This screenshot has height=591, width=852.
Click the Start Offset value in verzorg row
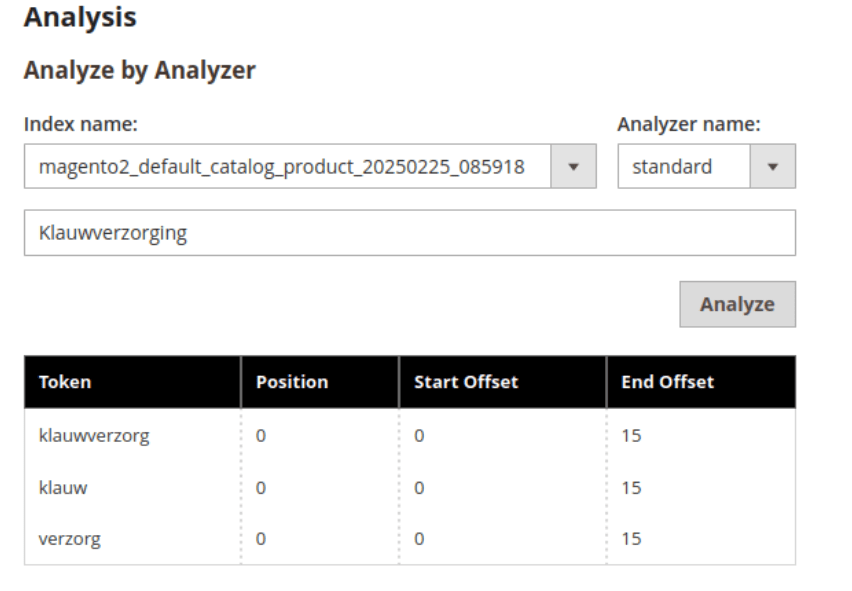coord(419,540)
